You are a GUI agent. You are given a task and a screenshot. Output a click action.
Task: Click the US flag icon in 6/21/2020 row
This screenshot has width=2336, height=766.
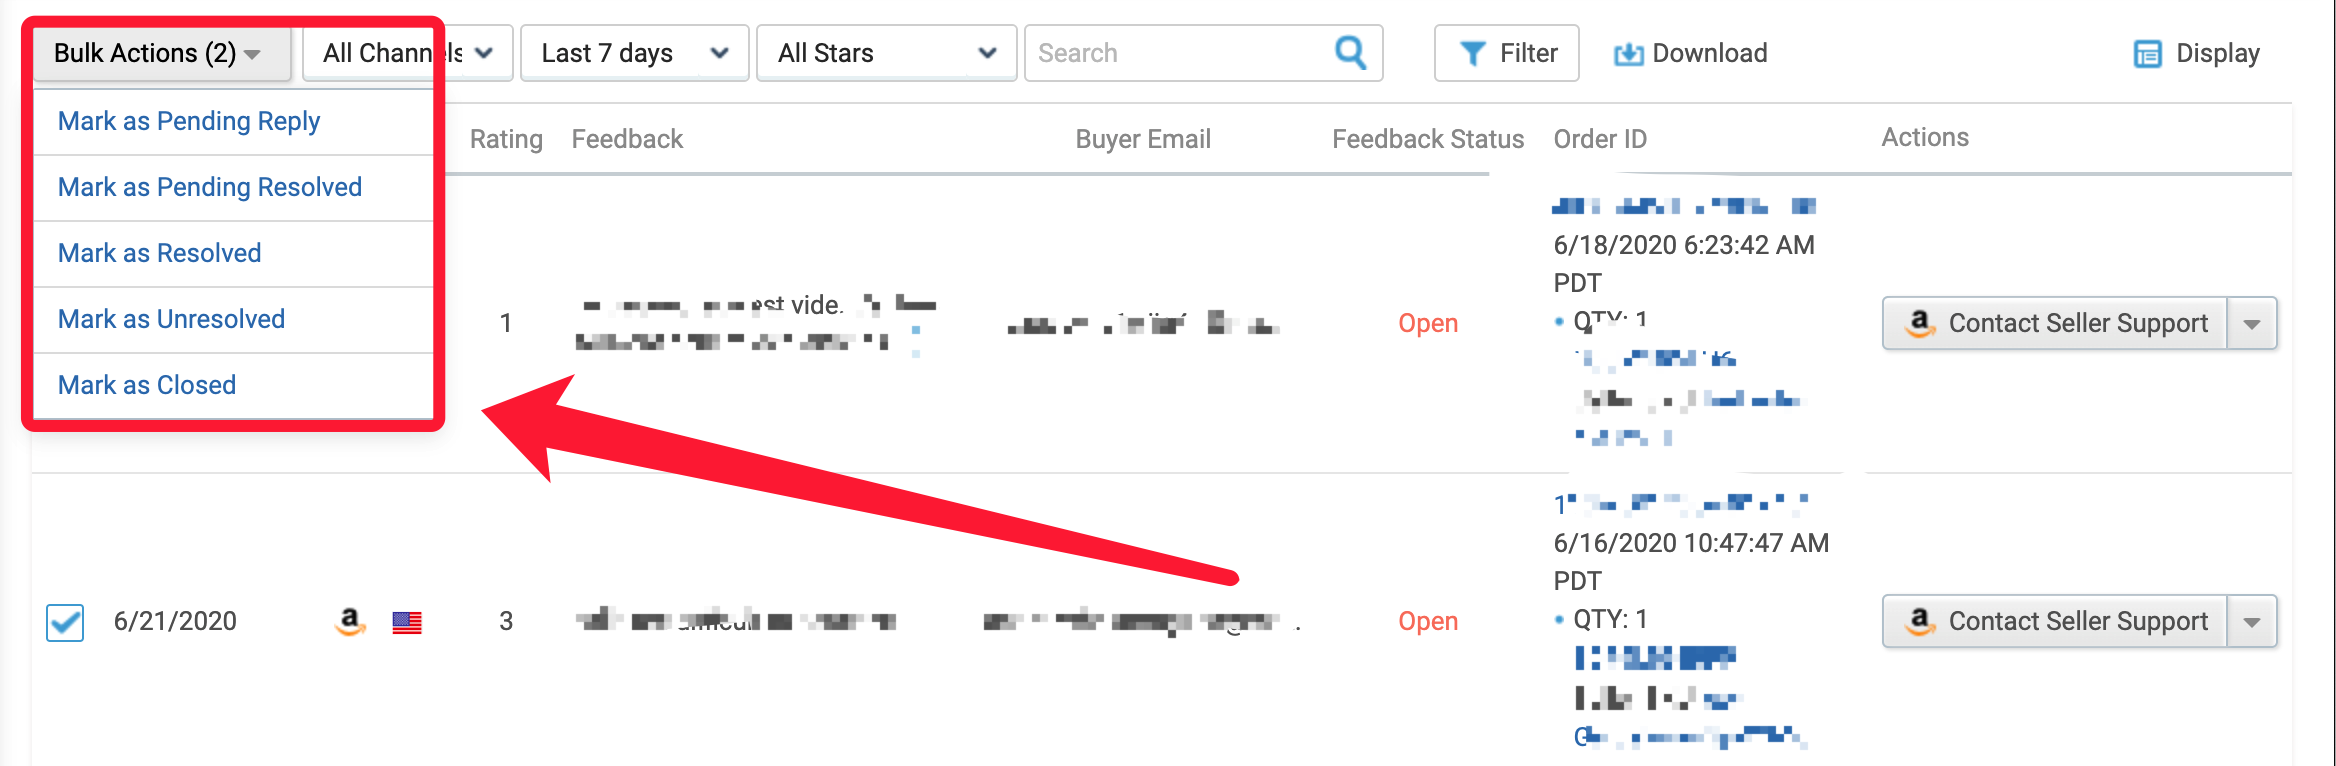(x=407, y=623)
